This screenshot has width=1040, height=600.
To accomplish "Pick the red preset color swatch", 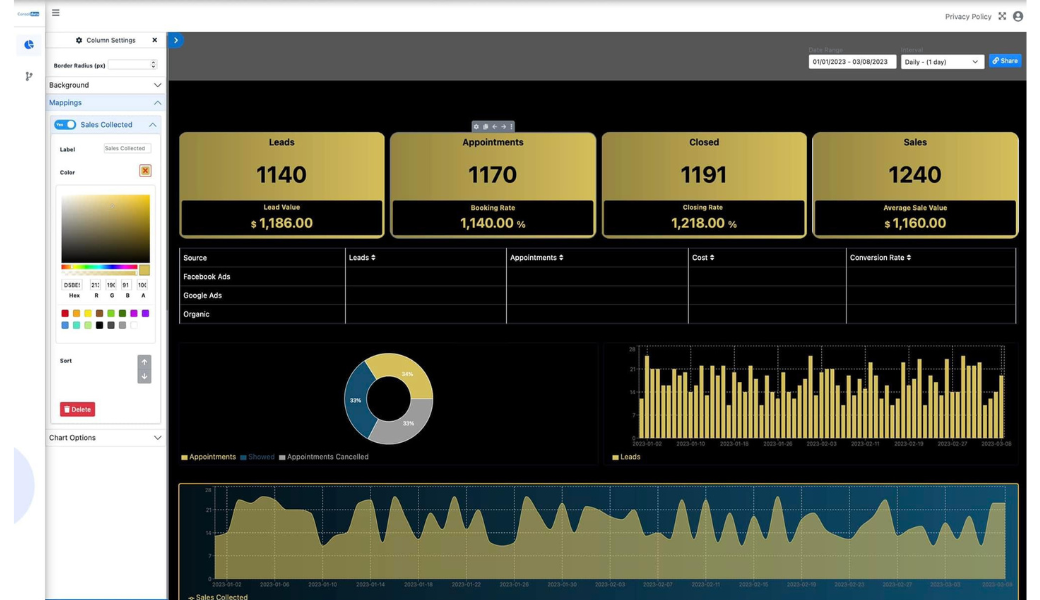I will point(65,313).
